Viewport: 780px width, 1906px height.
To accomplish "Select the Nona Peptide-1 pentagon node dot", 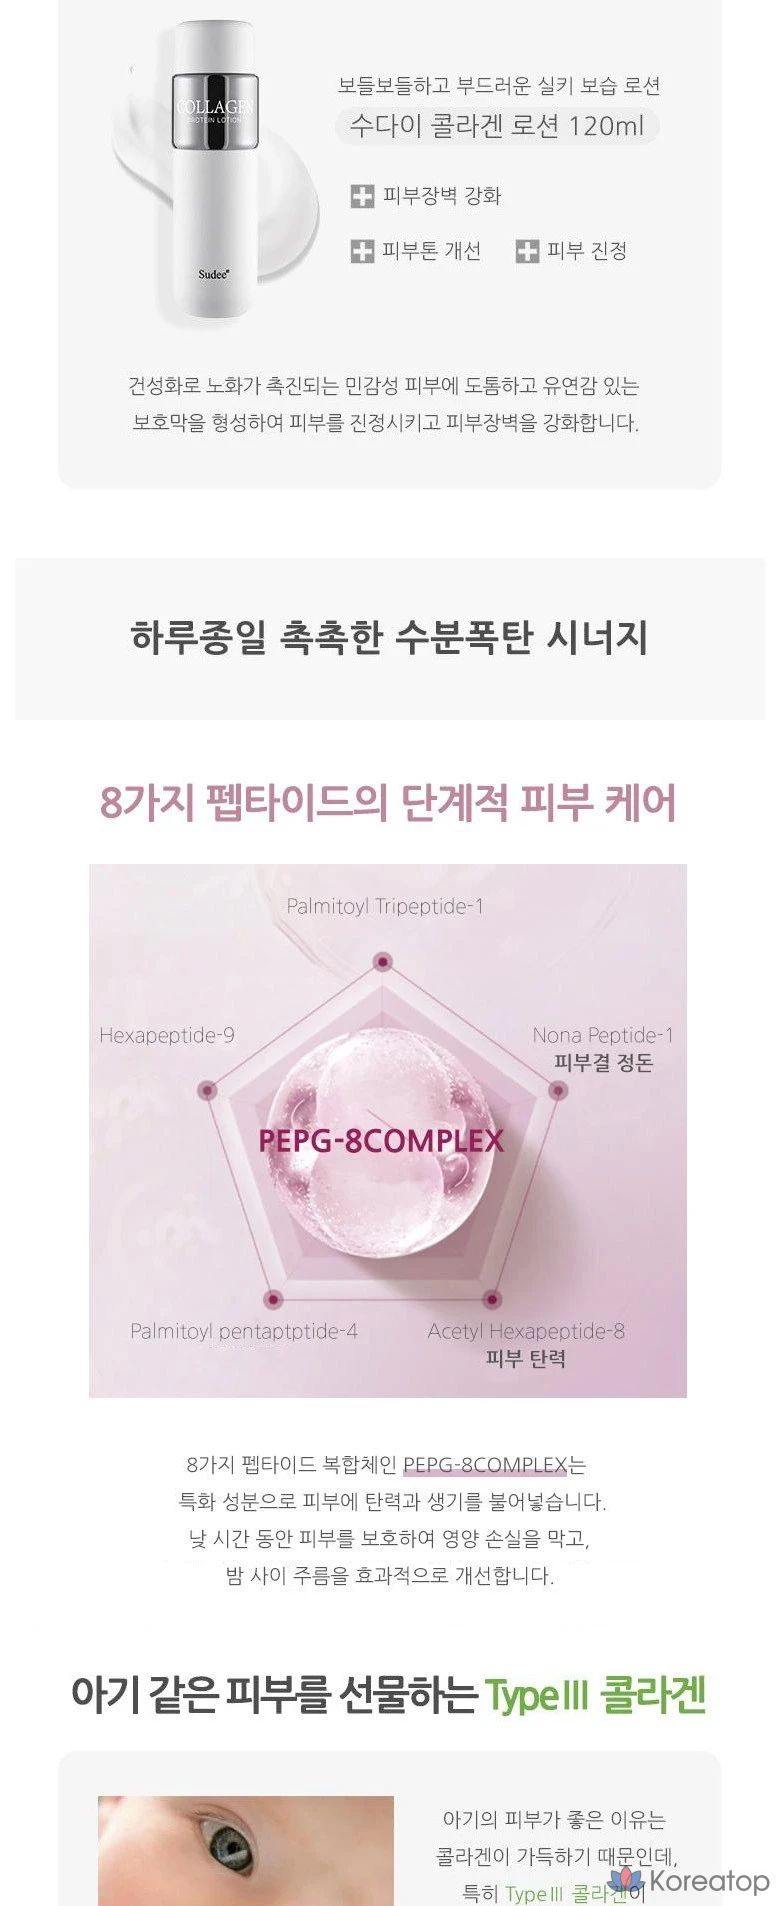I will 559,1090.
